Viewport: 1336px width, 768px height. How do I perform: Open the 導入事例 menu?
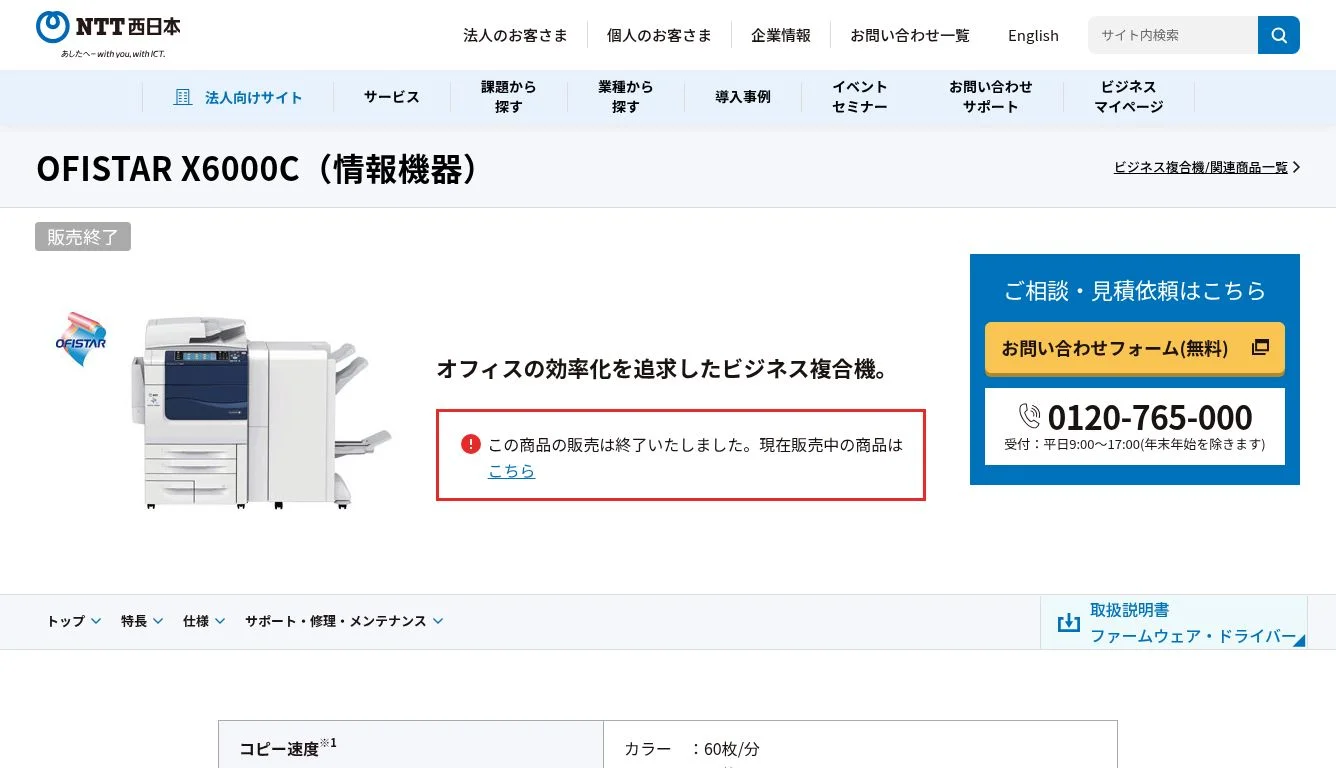(742, 97)
